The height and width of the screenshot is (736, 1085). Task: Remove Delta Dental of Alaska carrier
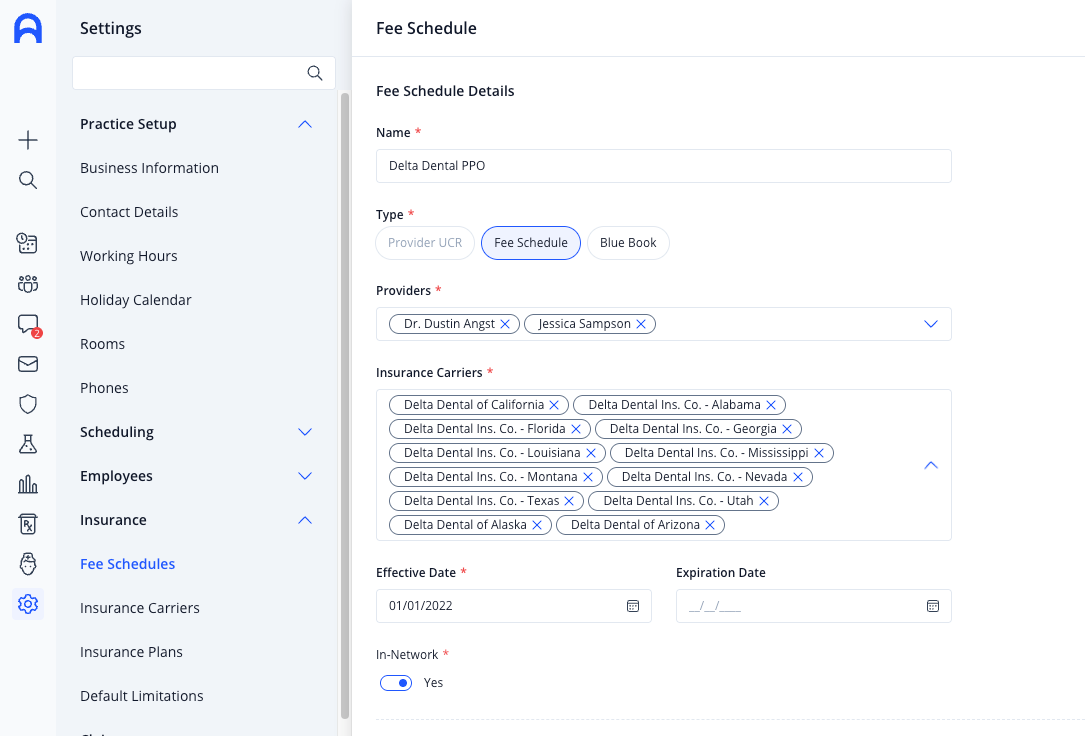click(537, 525)
